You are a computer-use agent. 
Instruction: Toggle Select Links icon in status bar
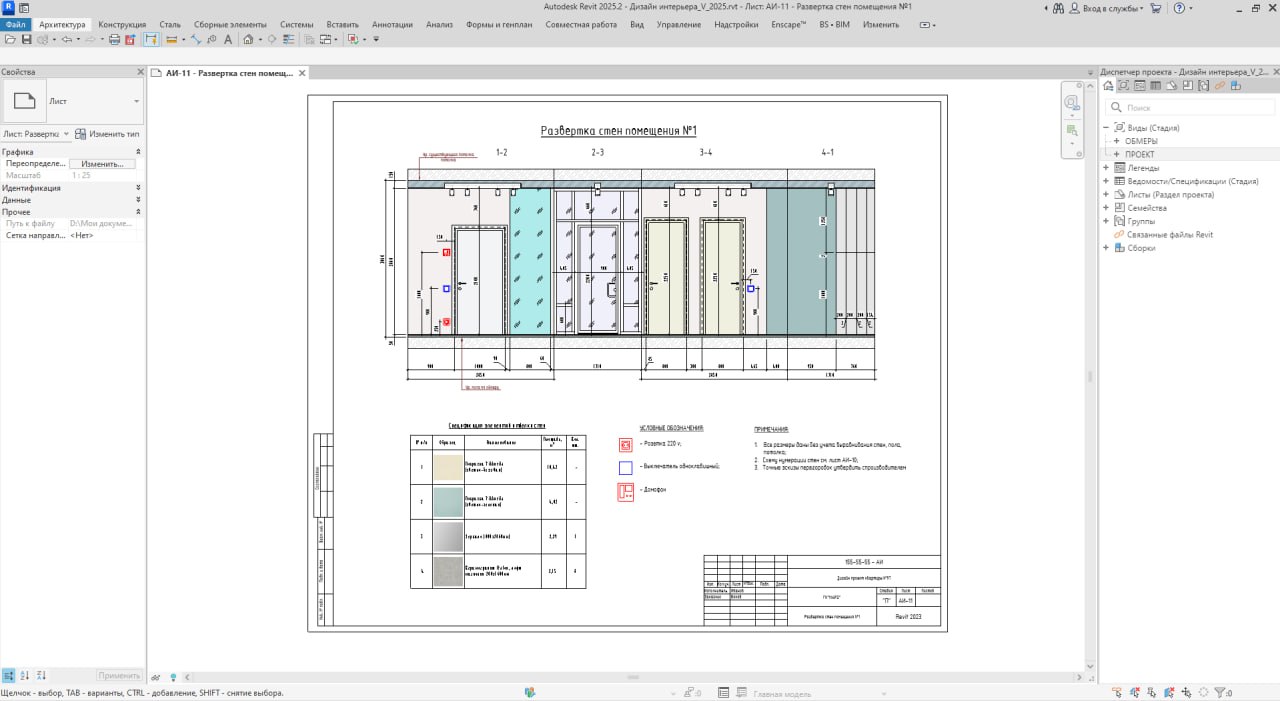click(1117, 693)
